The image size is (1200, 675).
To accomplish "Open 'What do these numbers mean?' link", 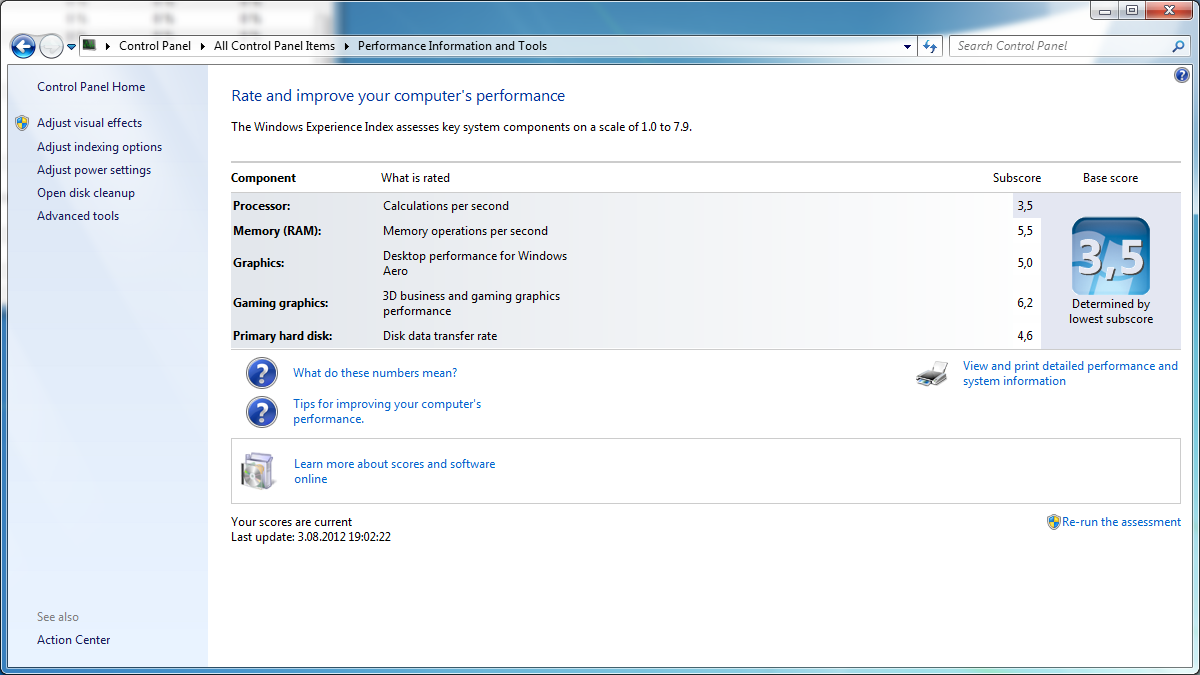I will tap(375, 373).
